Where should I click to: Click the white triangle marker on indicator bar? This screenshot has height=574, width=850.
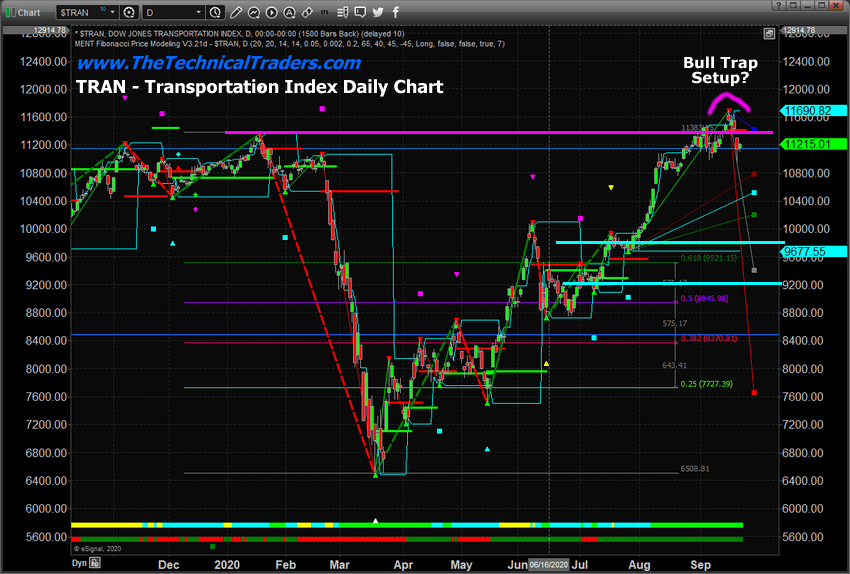click(375, 521)
